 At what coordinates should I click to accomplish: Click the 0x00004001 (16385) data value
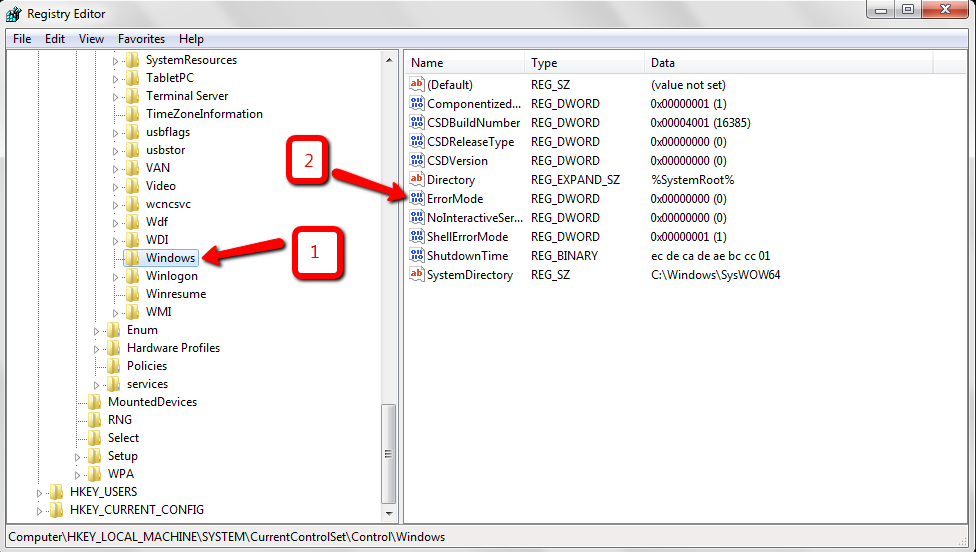pyautogui.click(x=700, y=123)
